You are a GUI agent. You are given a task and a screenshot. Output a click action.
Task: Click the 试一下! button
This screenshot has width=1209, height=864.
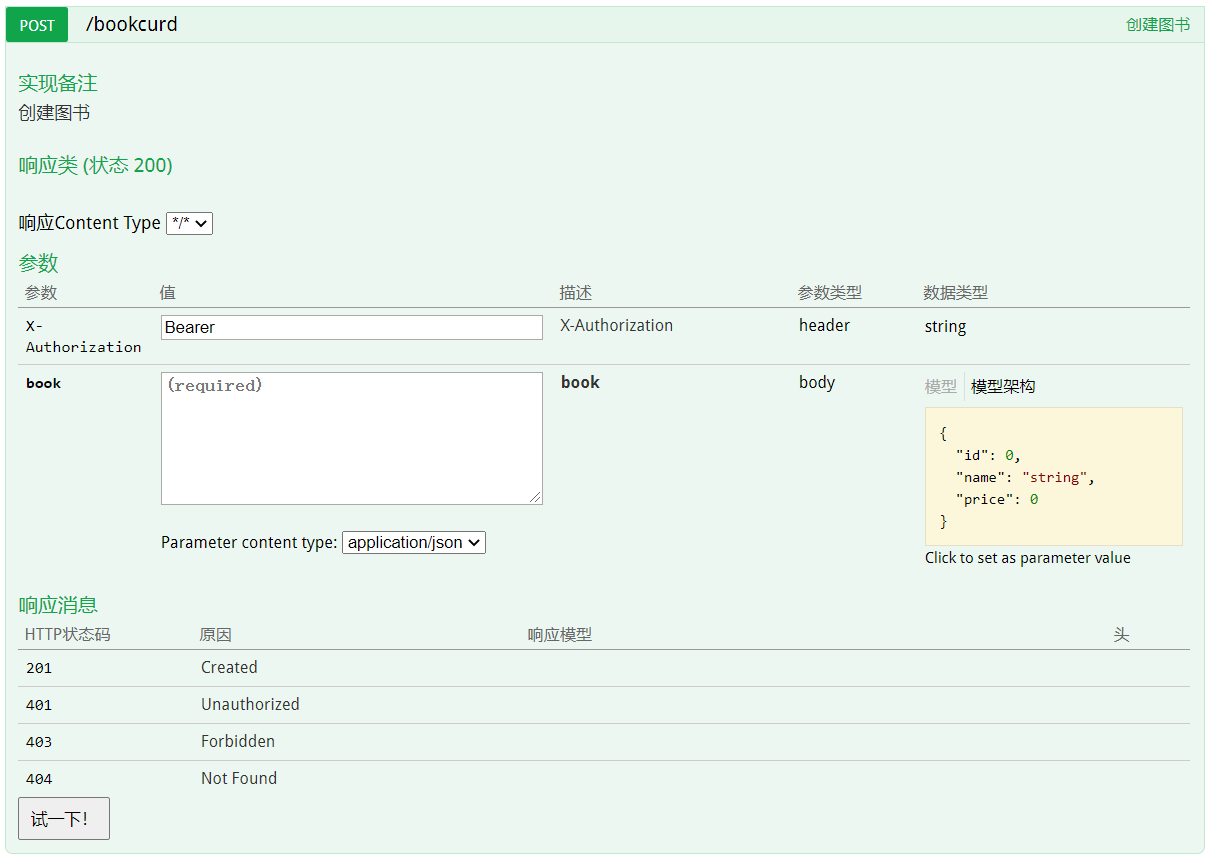pyautogui.click(x=64, y=818)
